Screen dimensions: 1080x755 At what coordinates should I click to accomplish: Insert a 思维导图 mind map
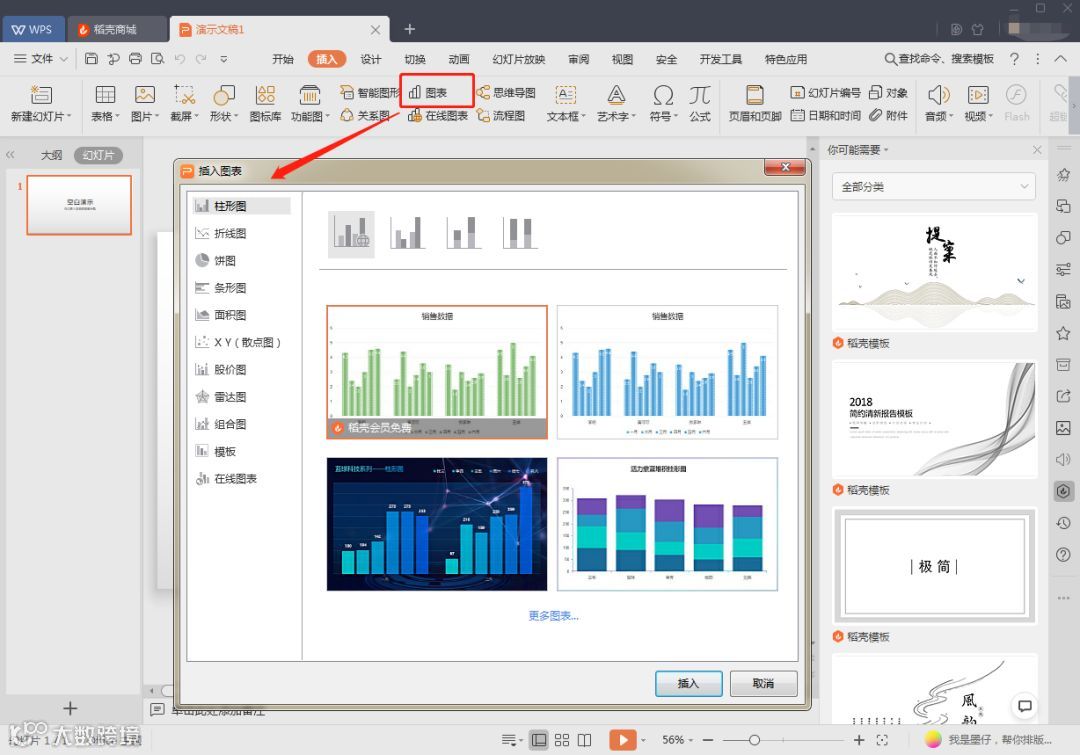[506, 92]
